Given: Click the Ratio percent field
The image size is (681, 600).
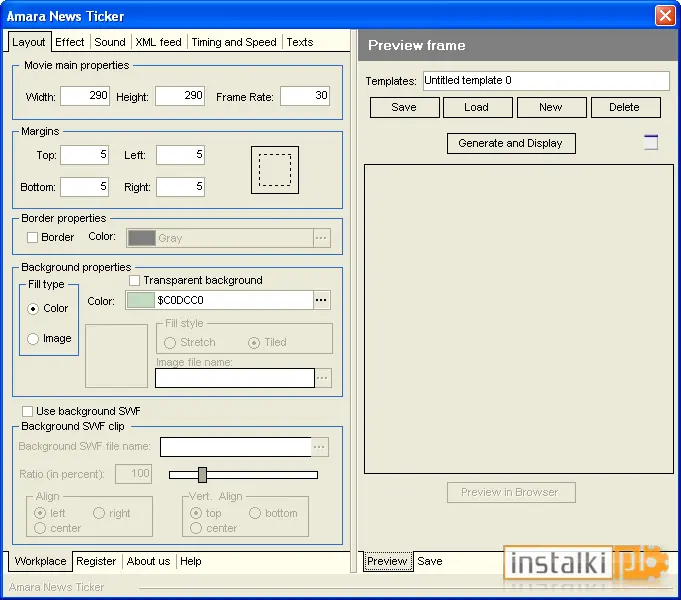Looking at the screenshot, I should [134, 474].
